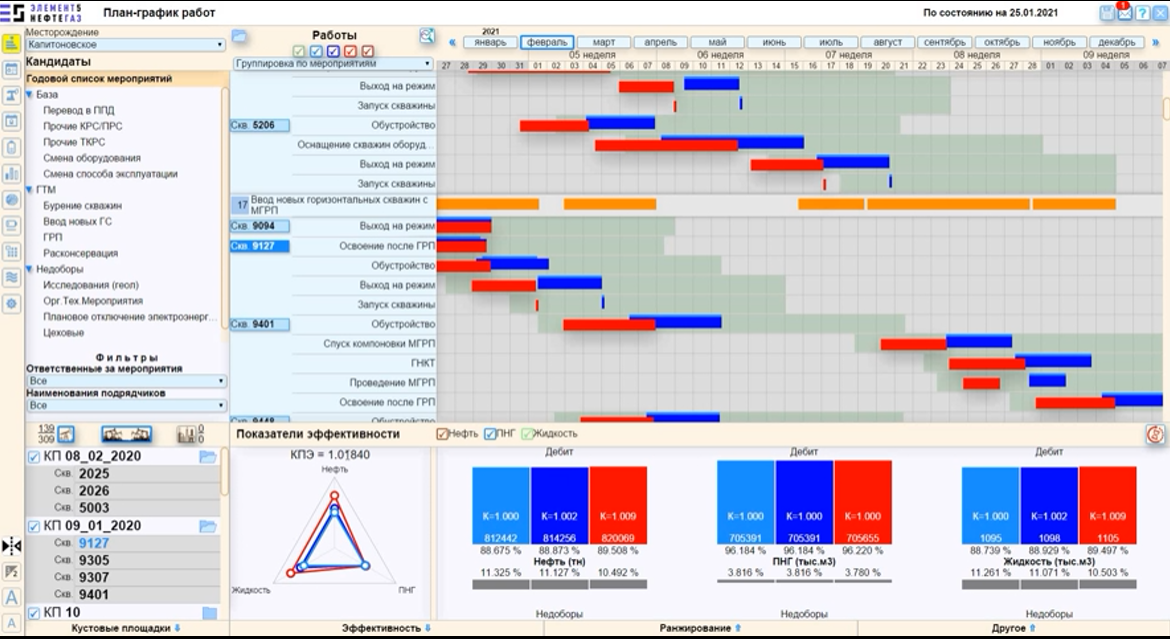This screenshot has width=1170, height=639.
Task: Open the Наименования подрядчиков dropdown
Action: [x=126, y=405]
